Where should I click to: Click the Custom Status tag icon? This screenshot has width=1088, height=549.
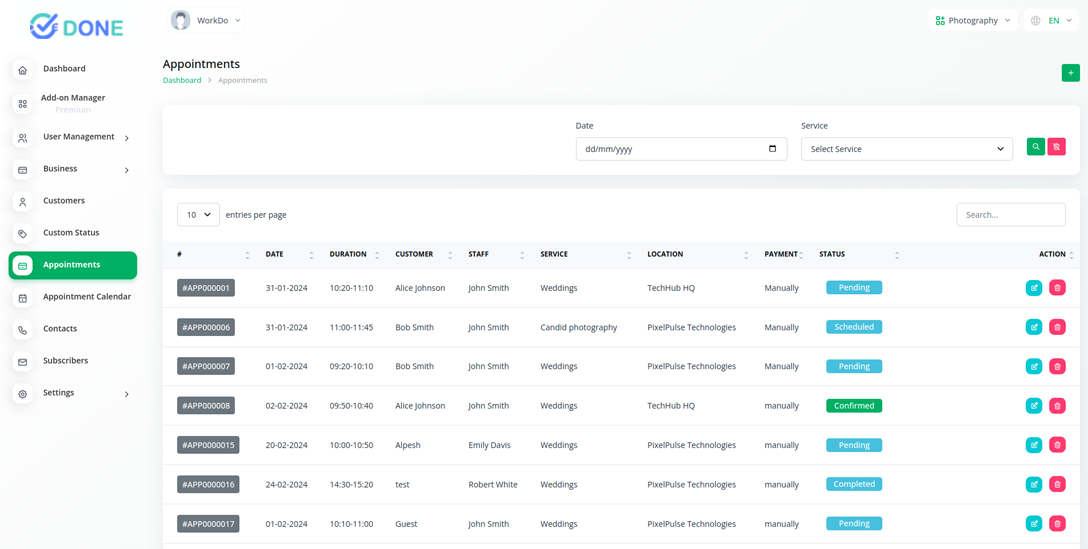(x=22, y=234)
